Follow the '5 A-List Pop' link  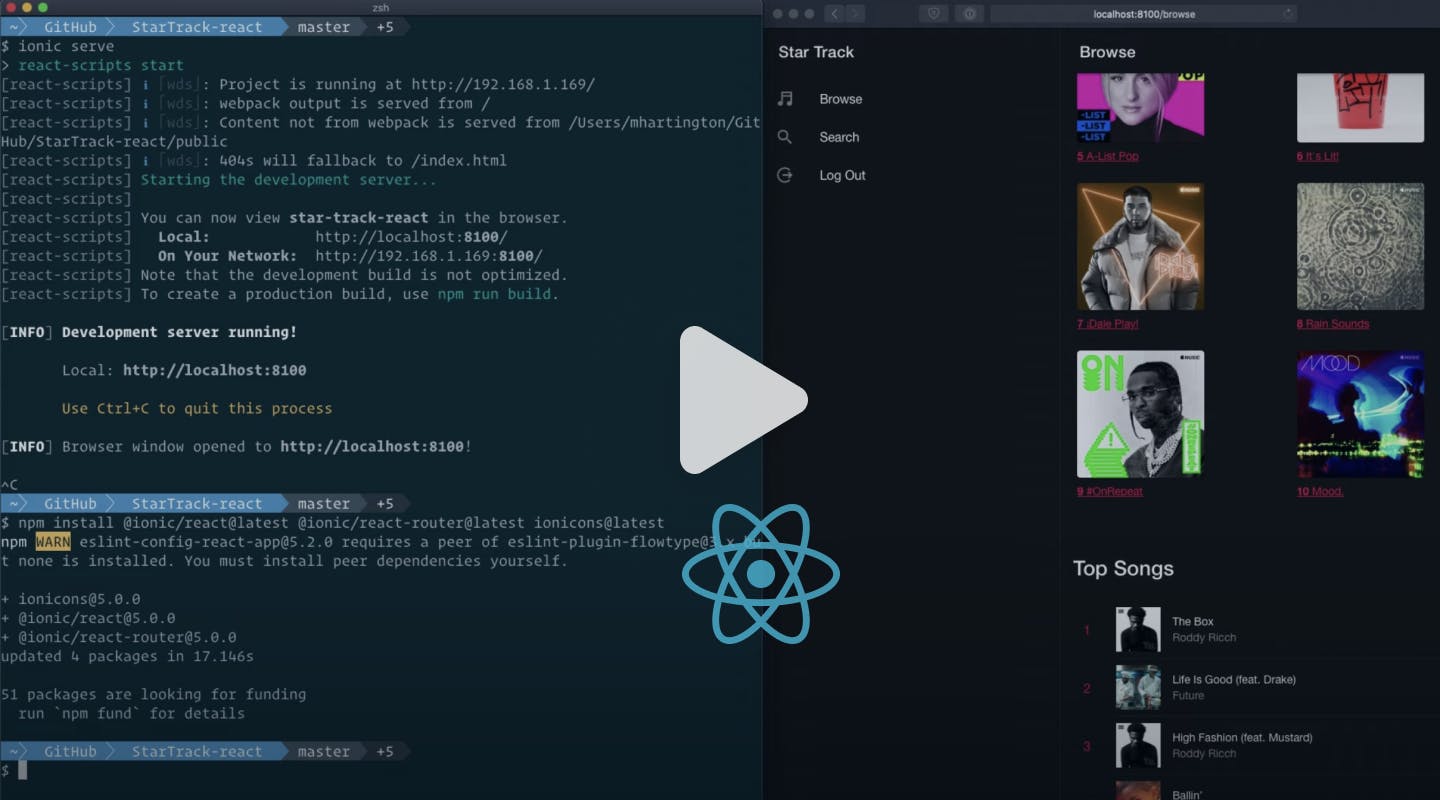[1108, 156]
